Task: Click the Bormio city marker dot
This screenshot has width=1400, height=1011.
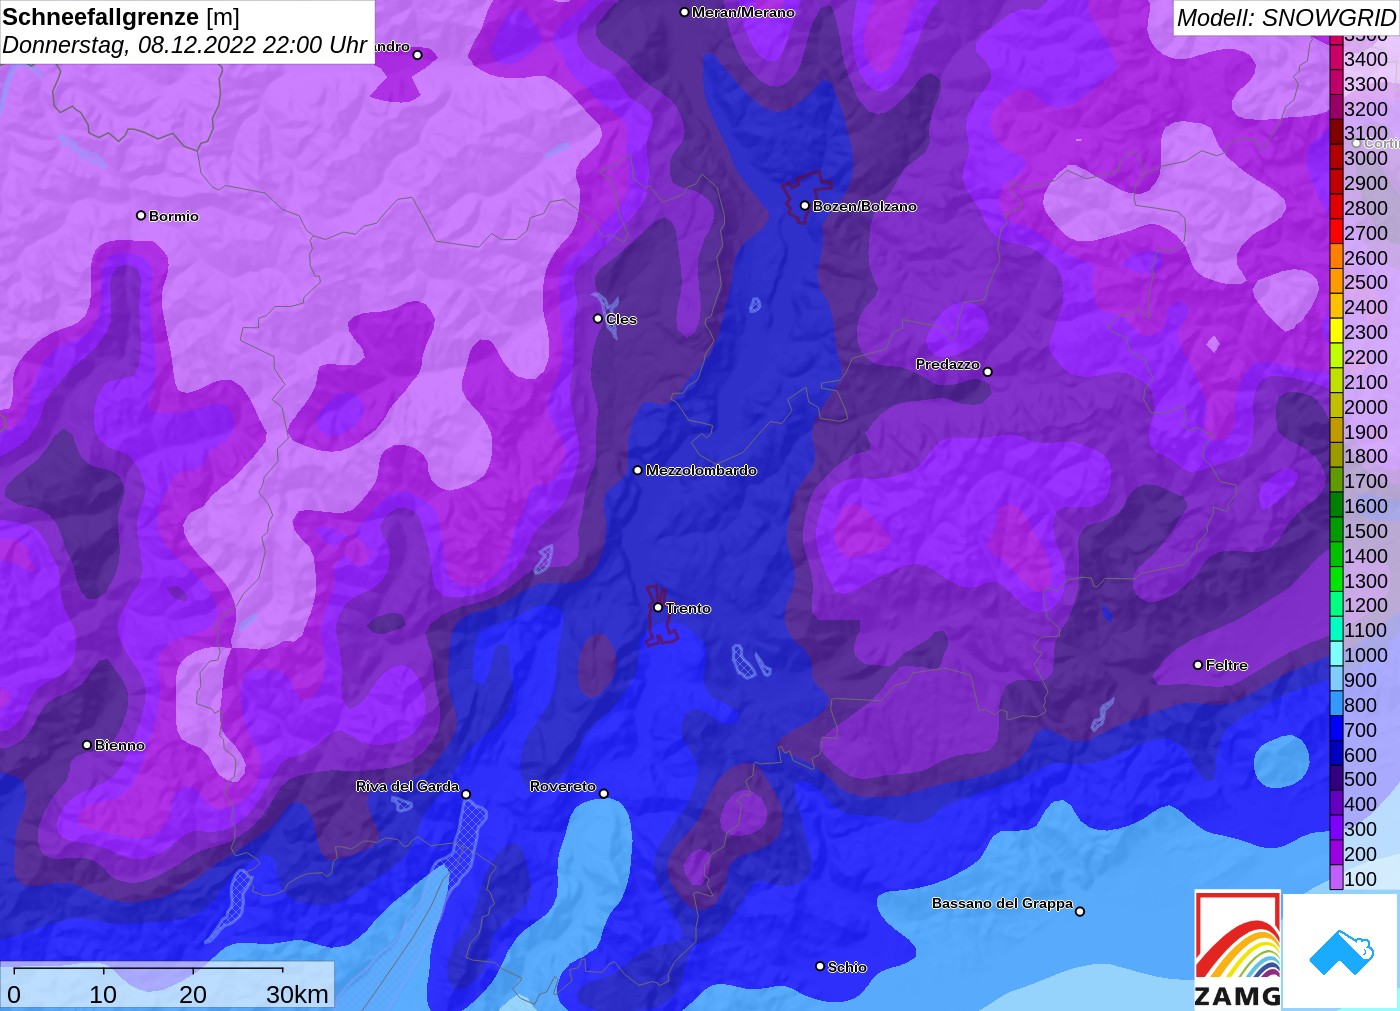Action: (x=141, y=216)
